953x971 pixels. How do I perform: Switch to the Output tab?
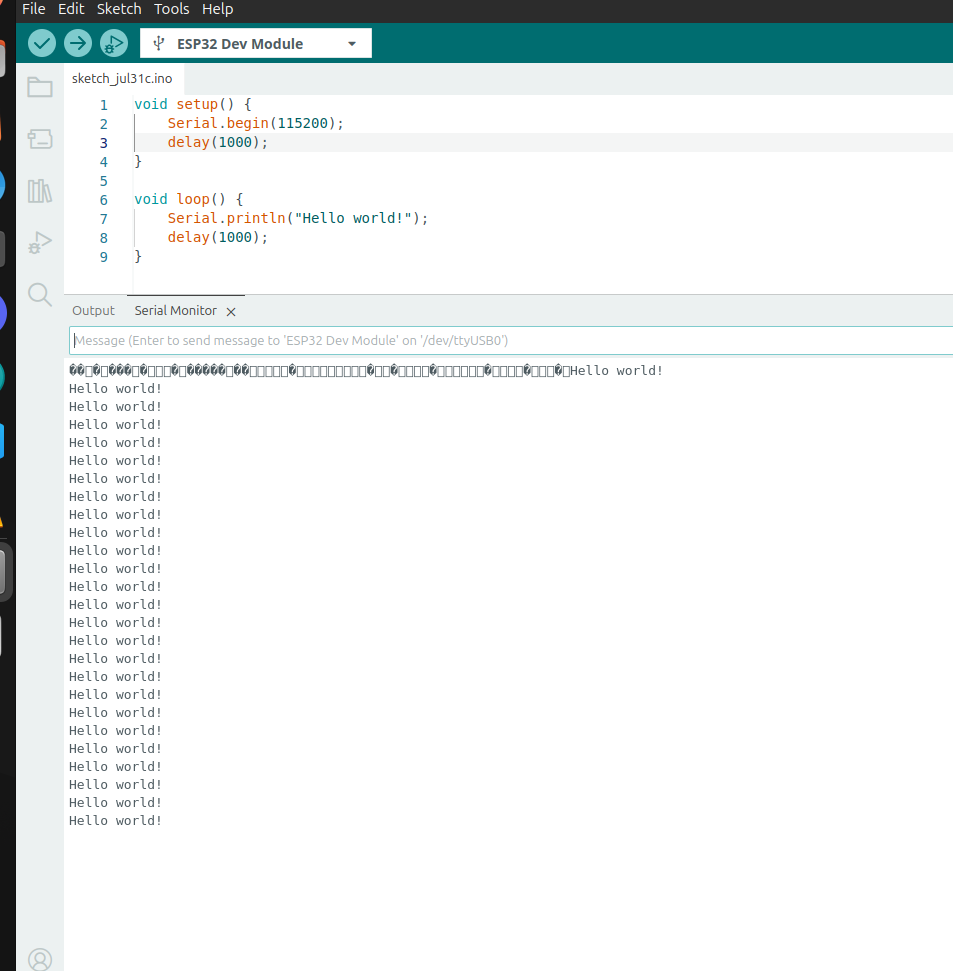coord(94,310)
